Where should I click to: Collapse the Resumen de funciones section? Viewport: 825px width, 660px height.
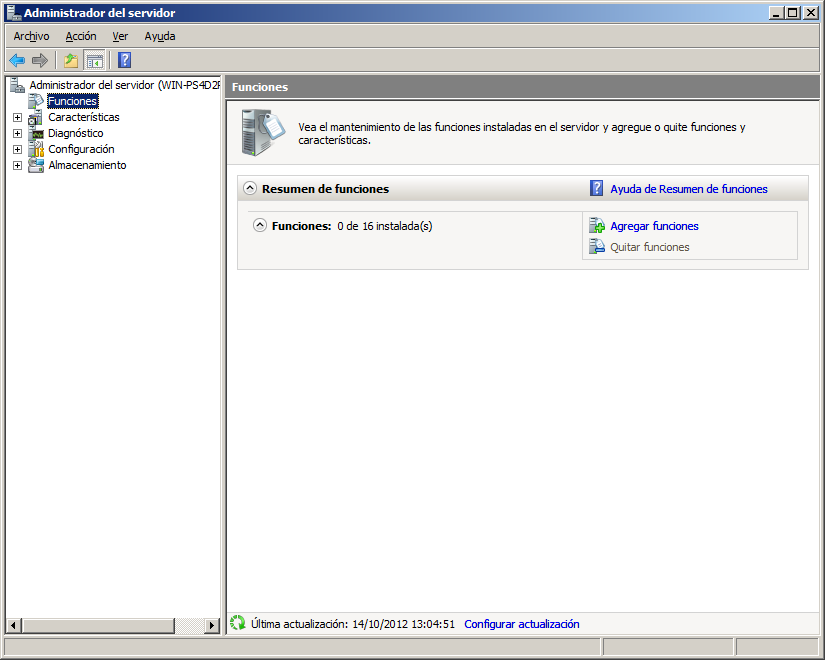[x=249, y=189]
